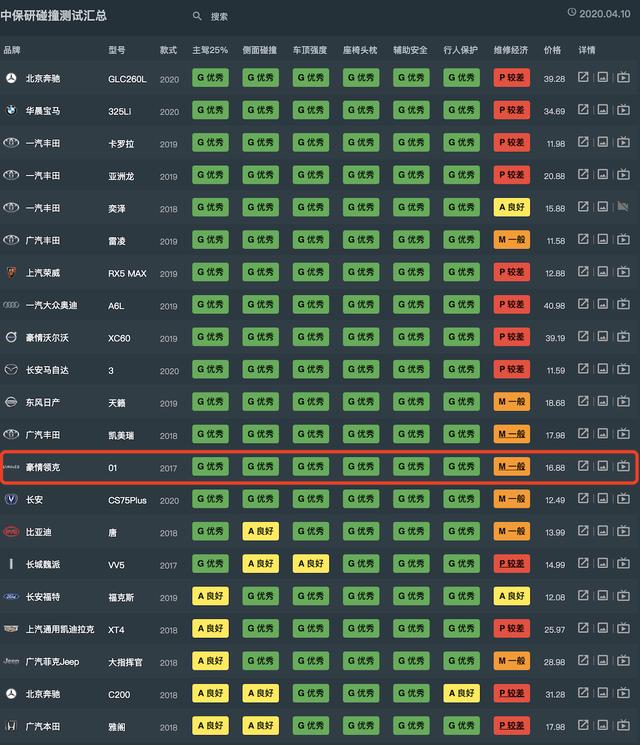640x745 pixels.
Task: Show the image icon for 天籁
Action: [x=602, y=401]
